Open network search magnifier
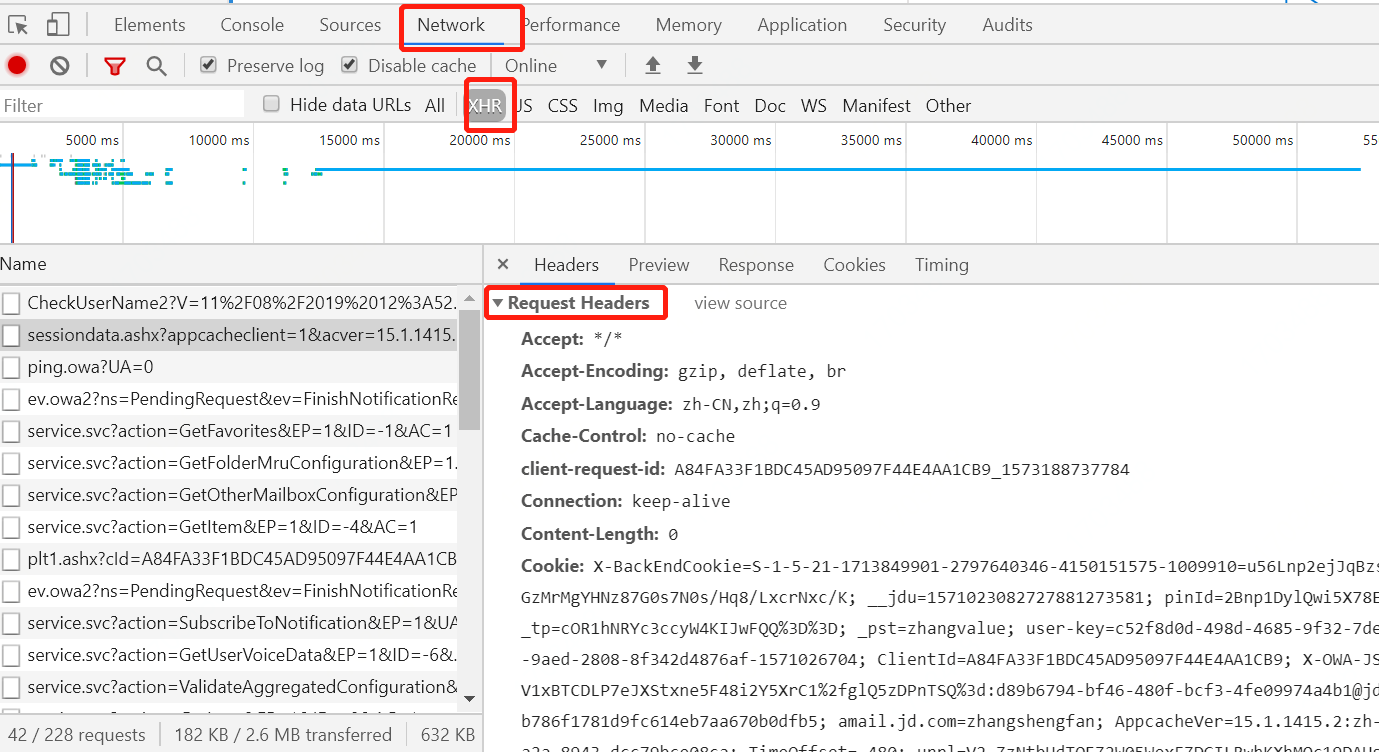 (156, 66)
